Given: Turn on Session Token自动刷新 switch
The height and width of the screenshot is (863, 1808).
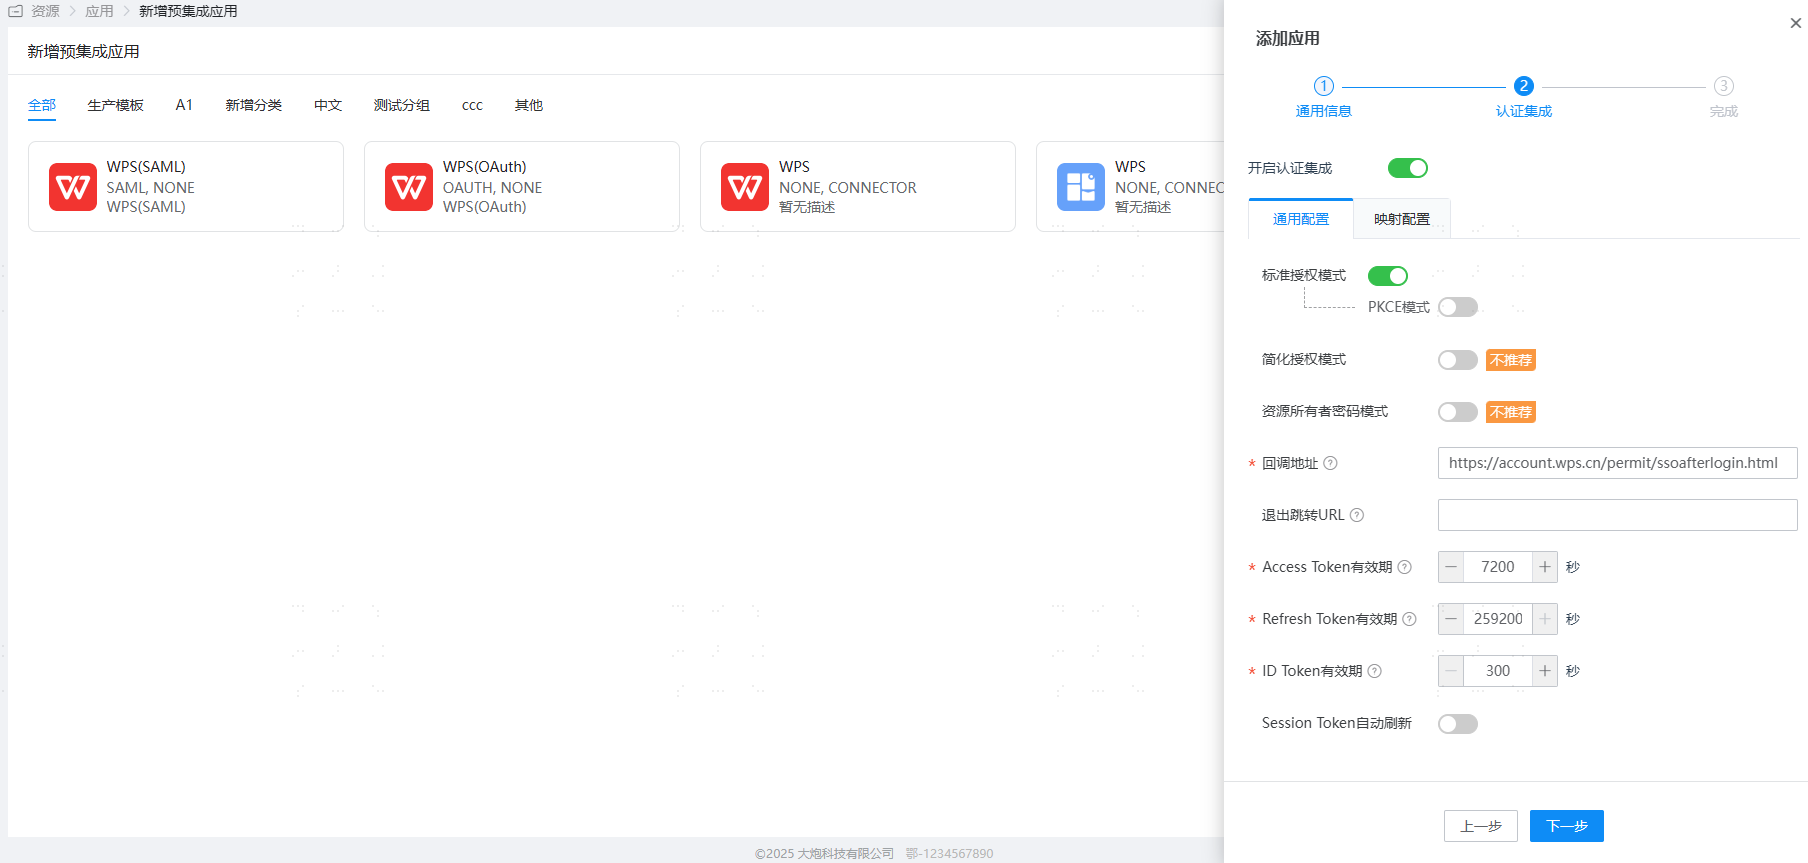Looking at the screenshot, I should click(x=1457, y=724).
